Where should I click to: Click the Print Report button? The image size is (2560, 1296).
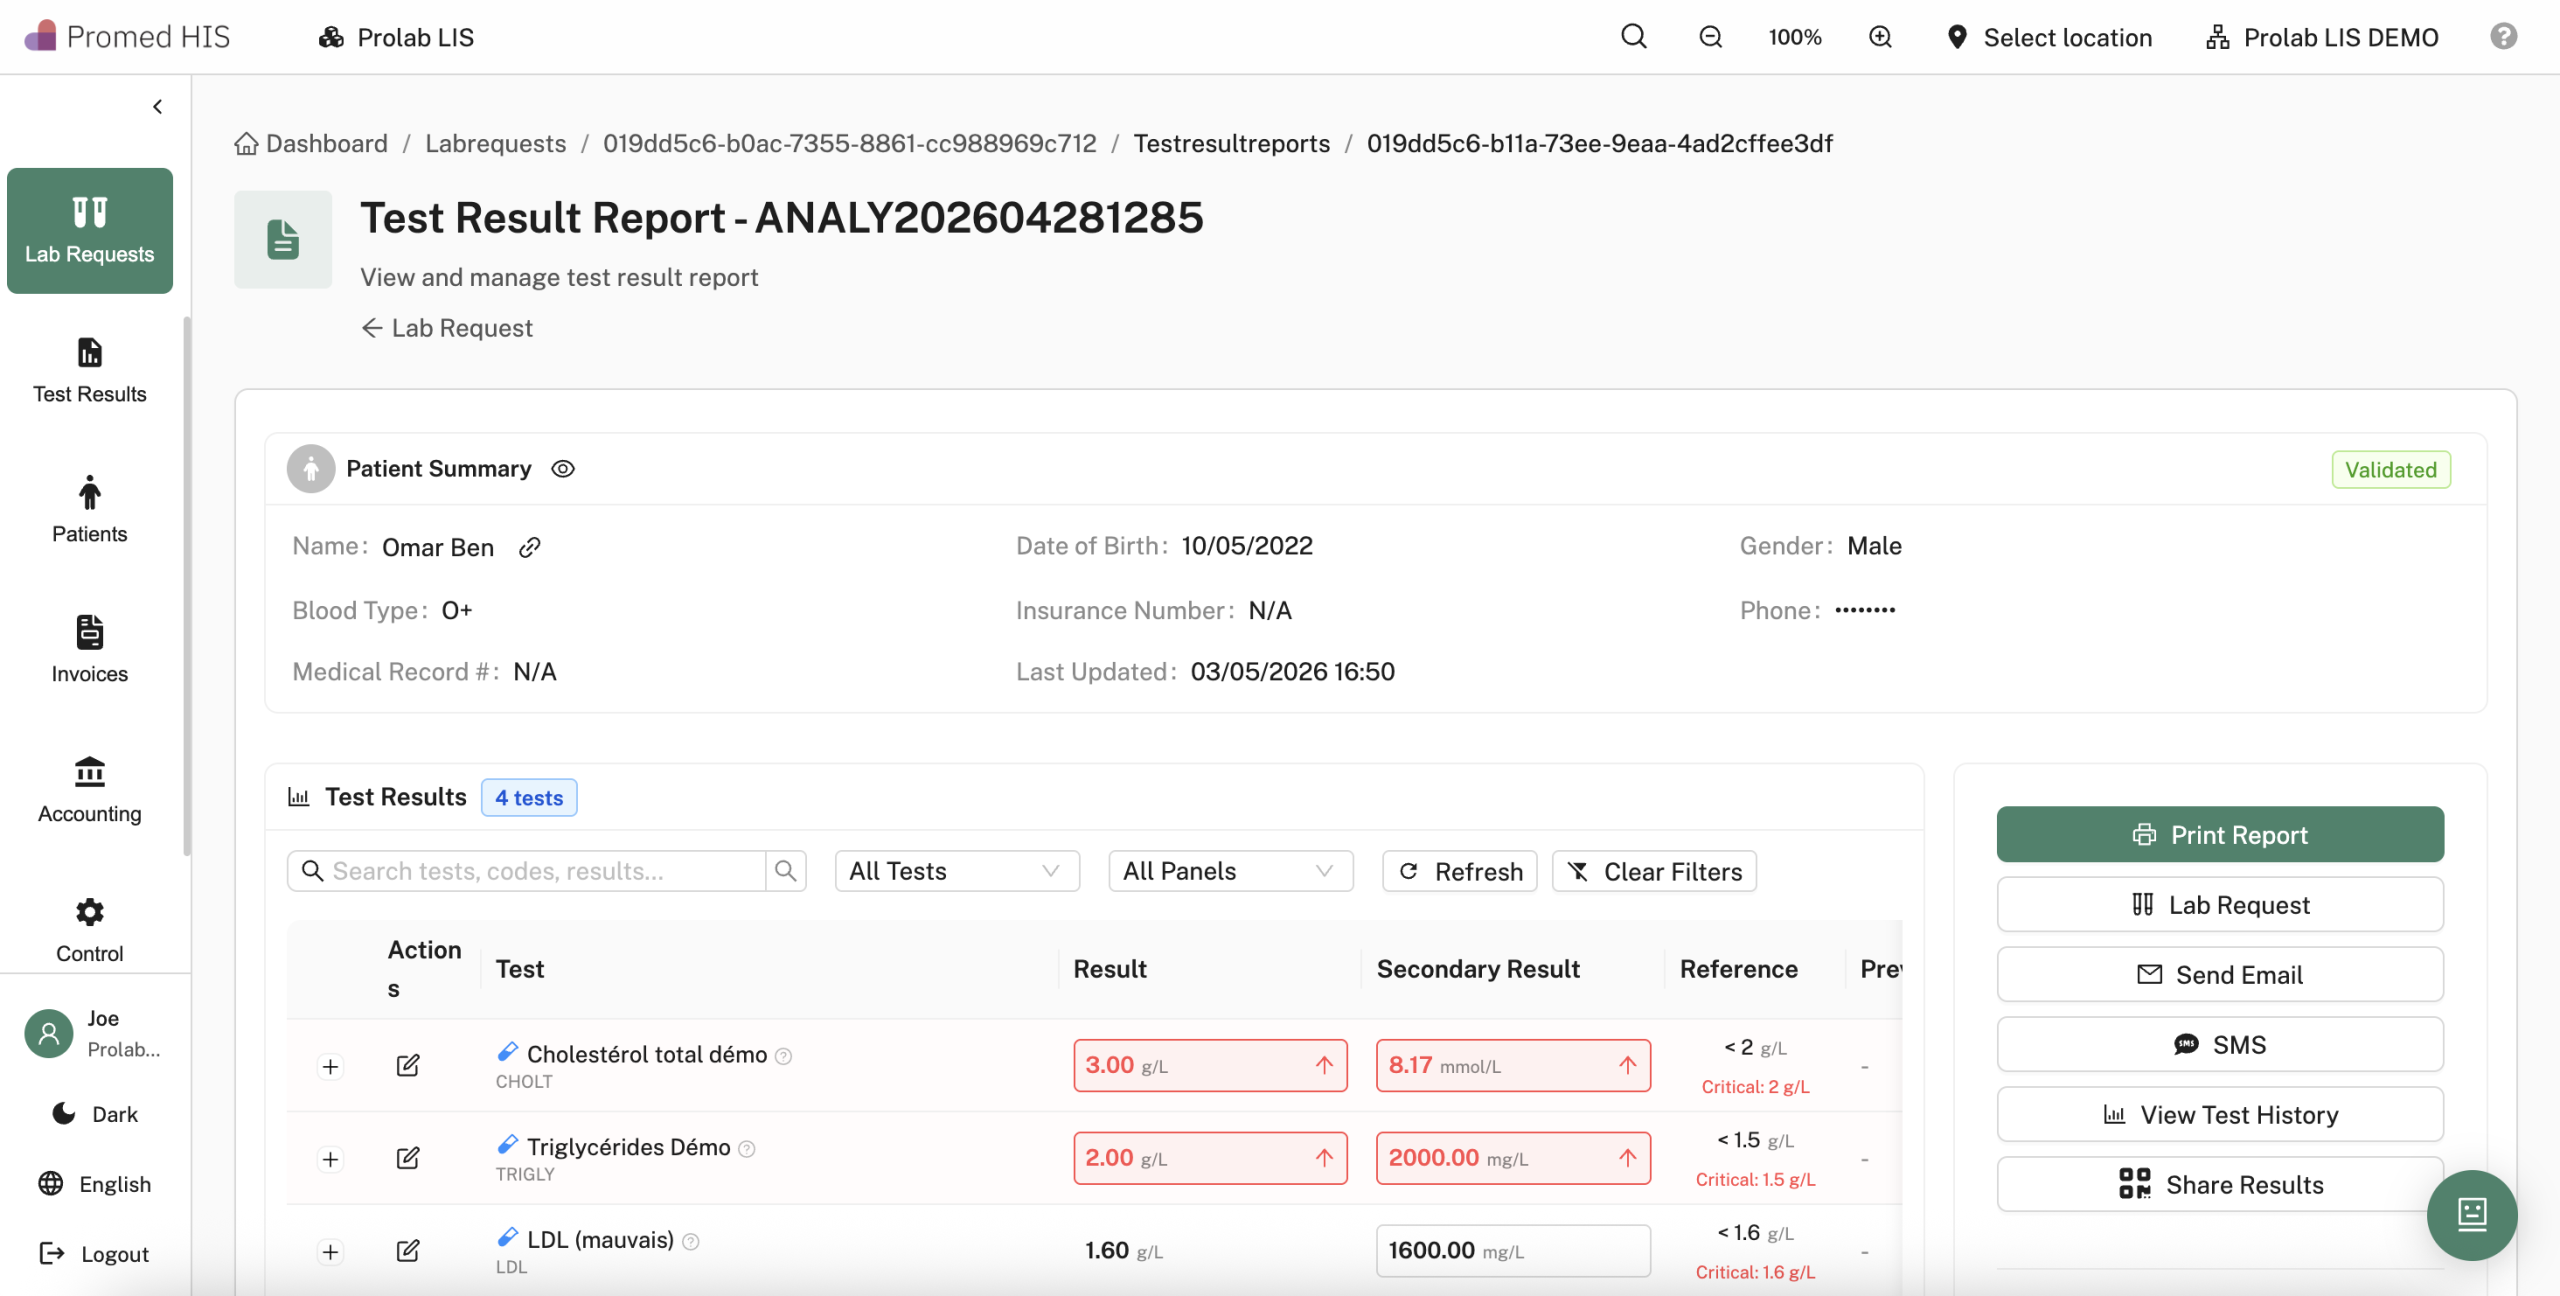[2220, 835]
